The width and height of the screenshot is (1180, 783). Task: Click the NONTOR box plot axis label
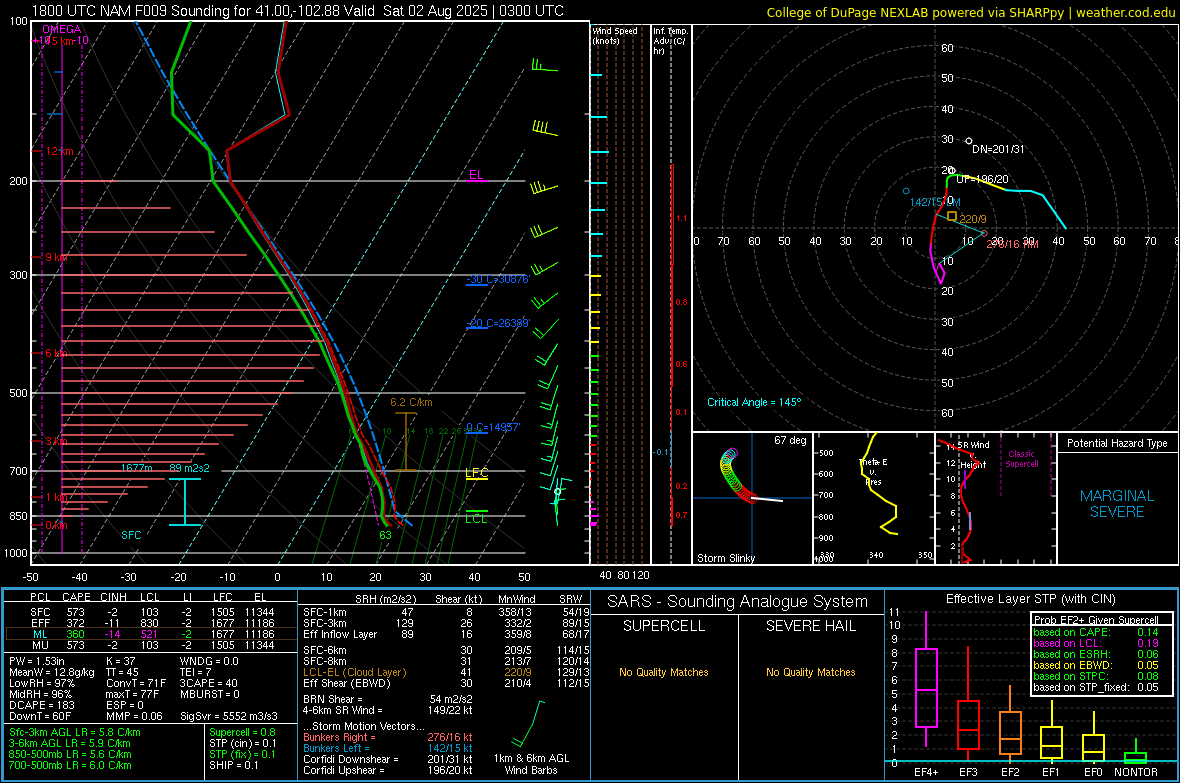click(x=1136, y=772)
